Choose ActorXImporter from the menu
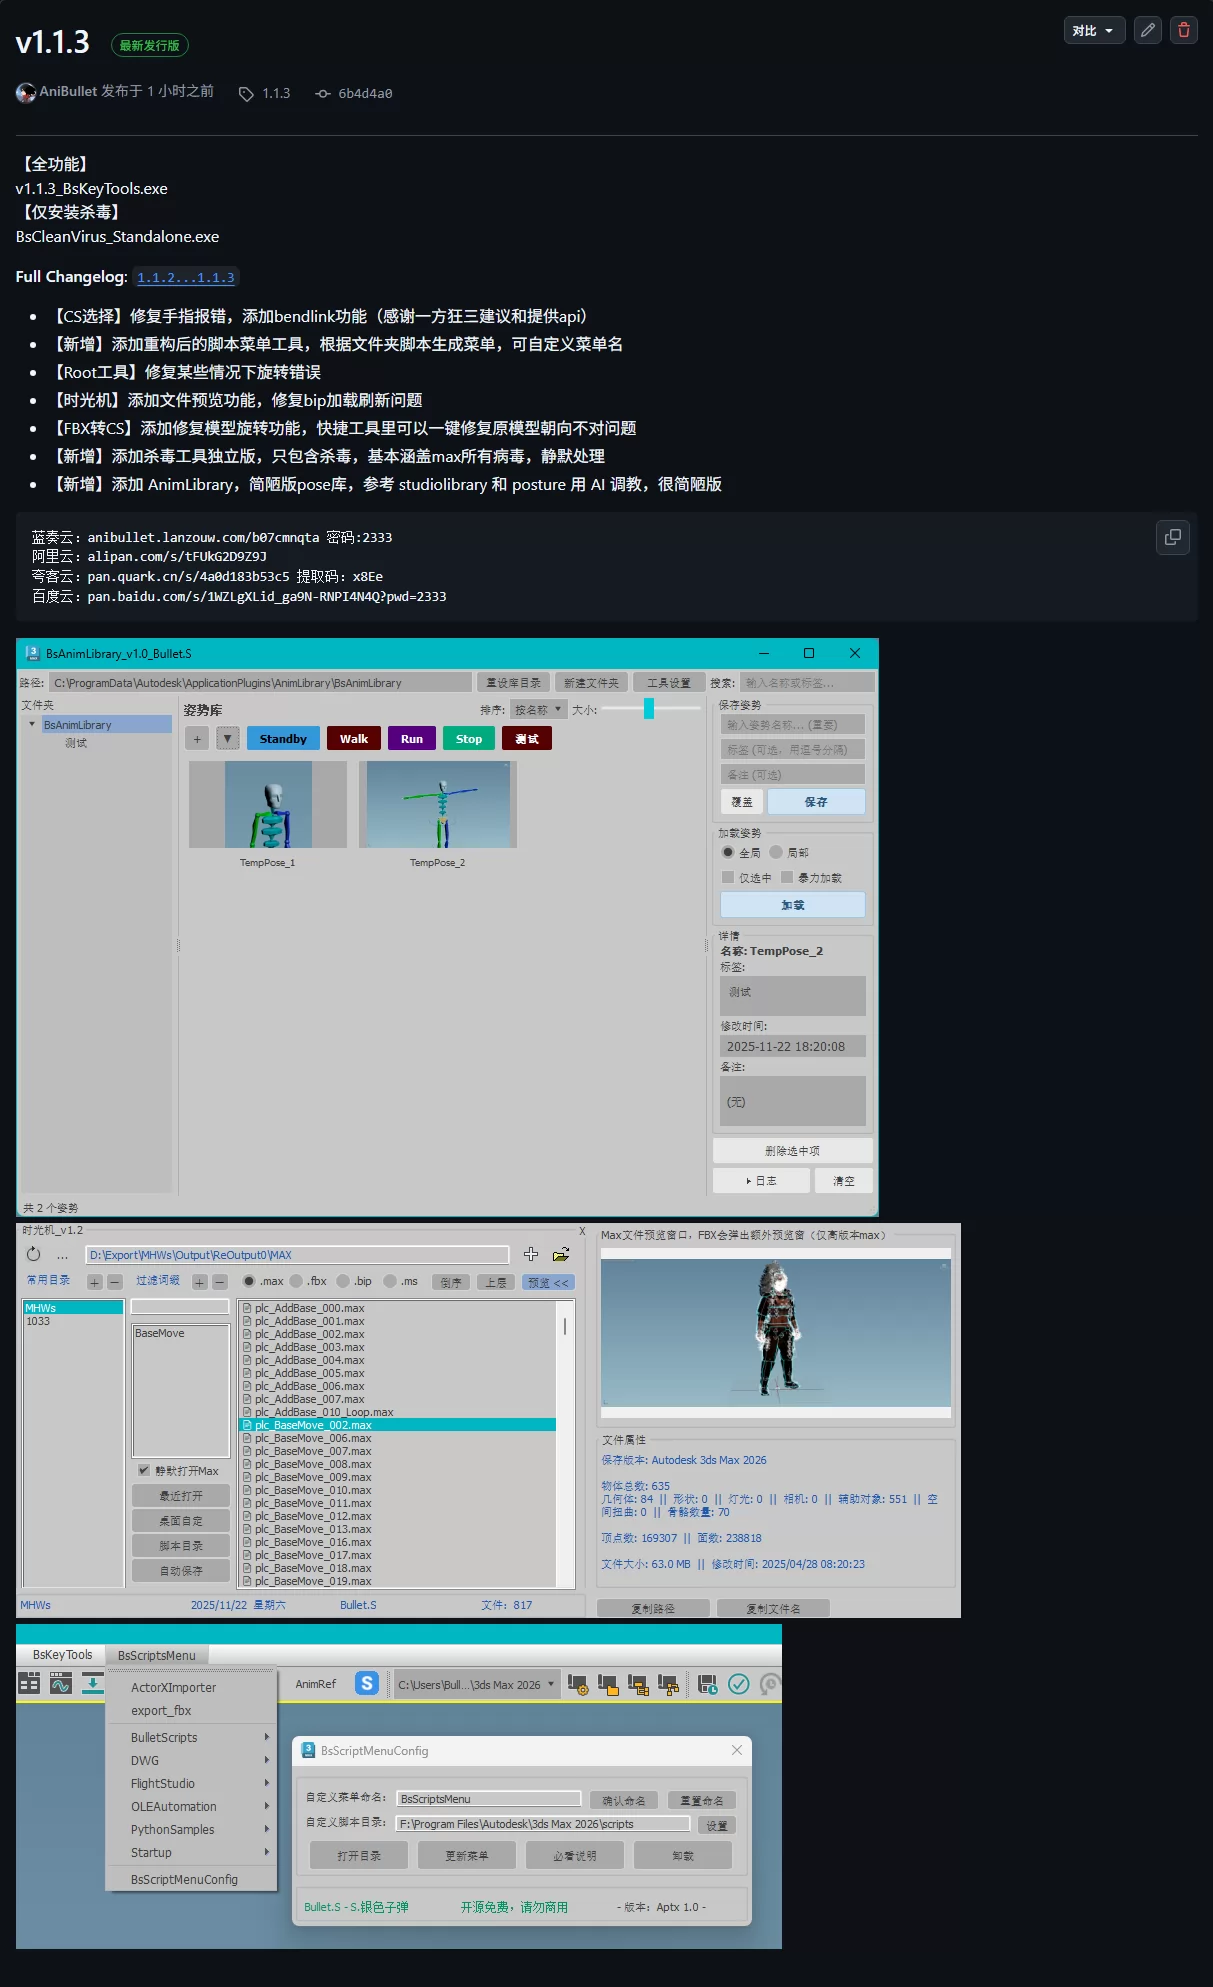Image resolution: width=1213 pixels, height=1987 pixels. pyautogui.click(x=190, y=1687)
